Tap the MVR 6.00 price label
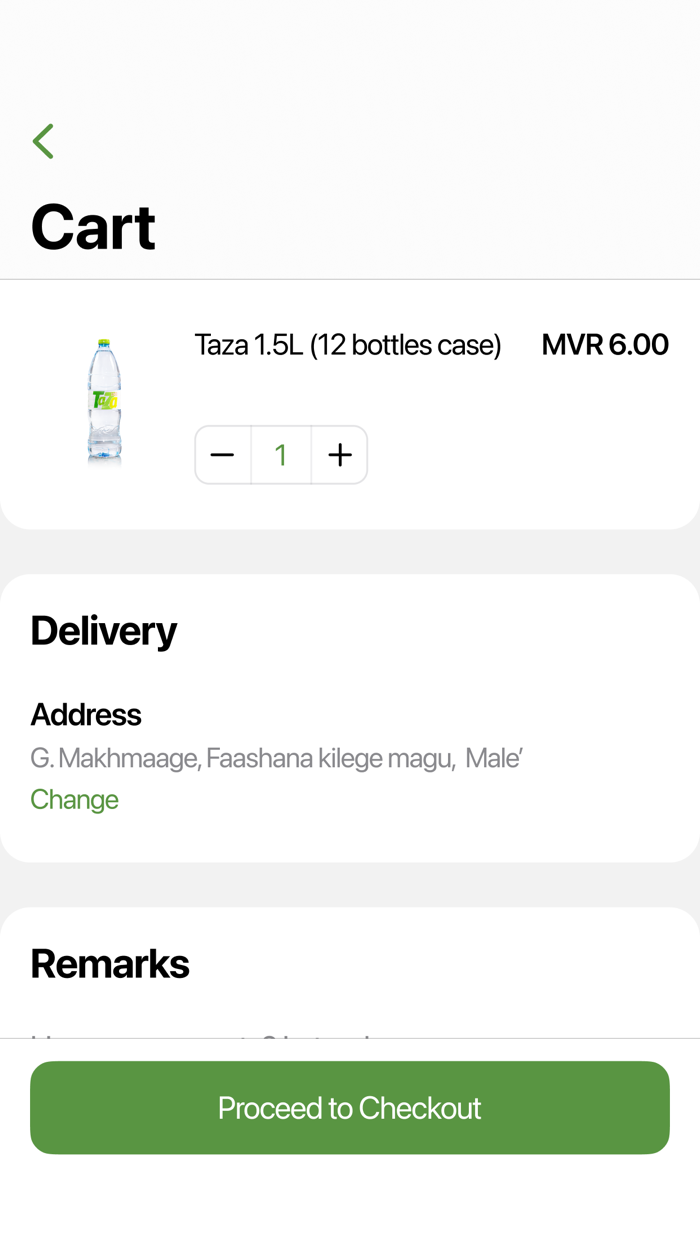The image size is (700, 1244). click(x=605, y=344)
